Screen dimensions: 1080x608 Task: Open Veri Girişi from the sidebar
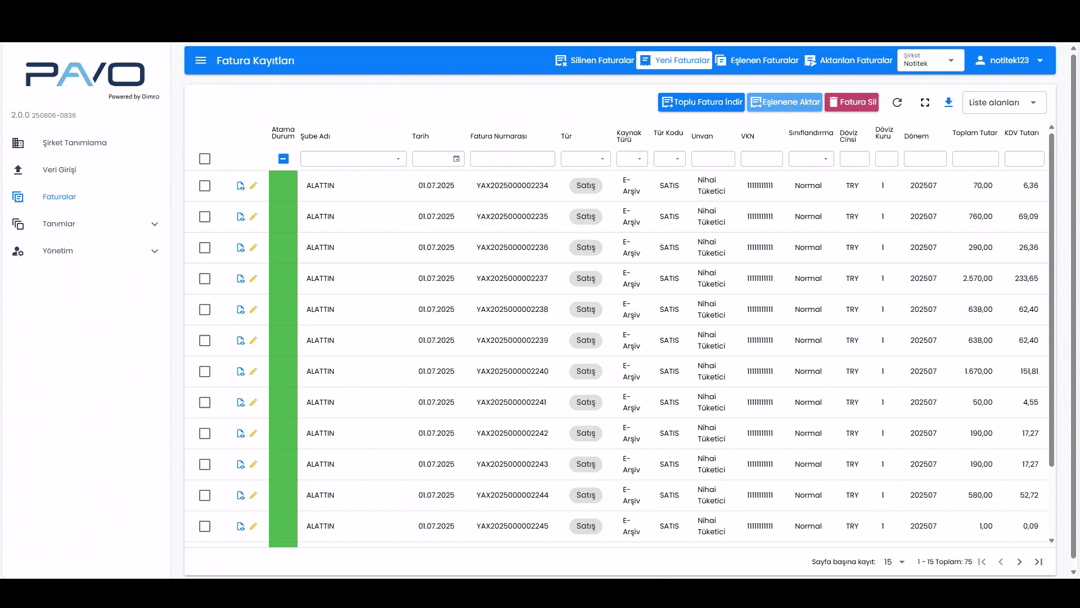(59, 170)
